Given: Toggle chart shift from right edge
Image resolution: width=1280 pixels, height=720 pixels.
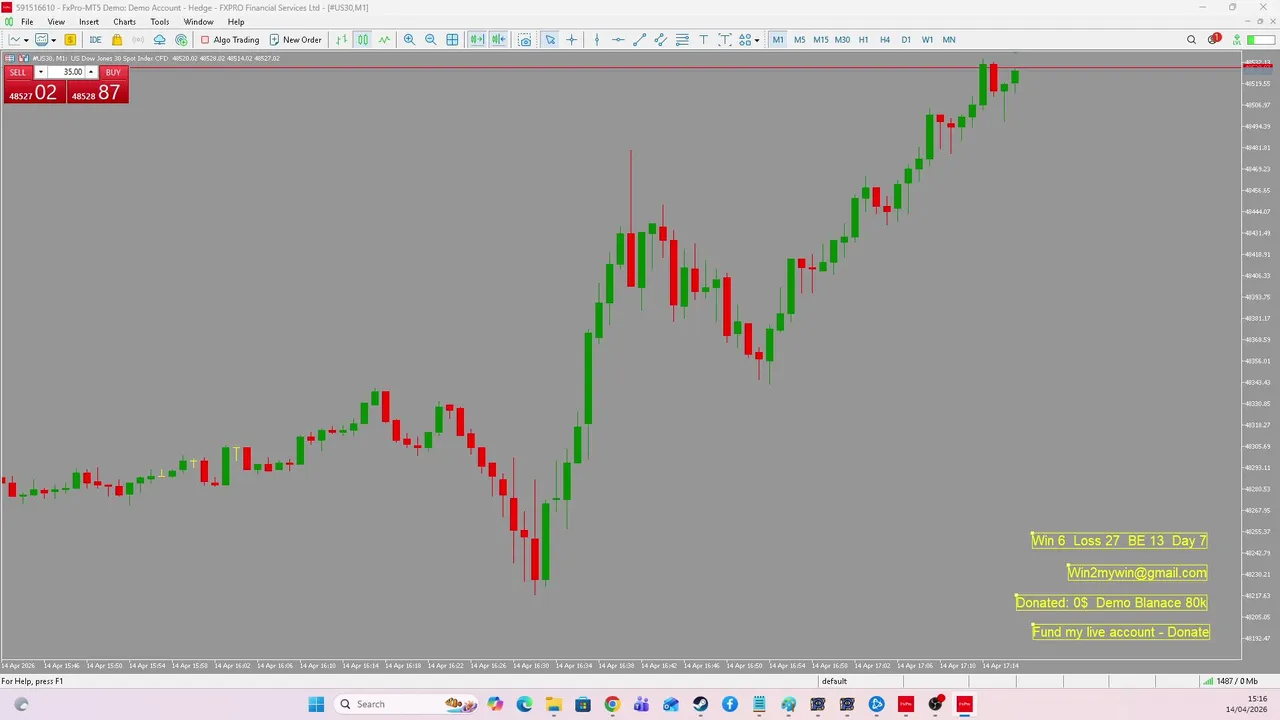Looking at the screenshot, I should click(x=498, y=40).
